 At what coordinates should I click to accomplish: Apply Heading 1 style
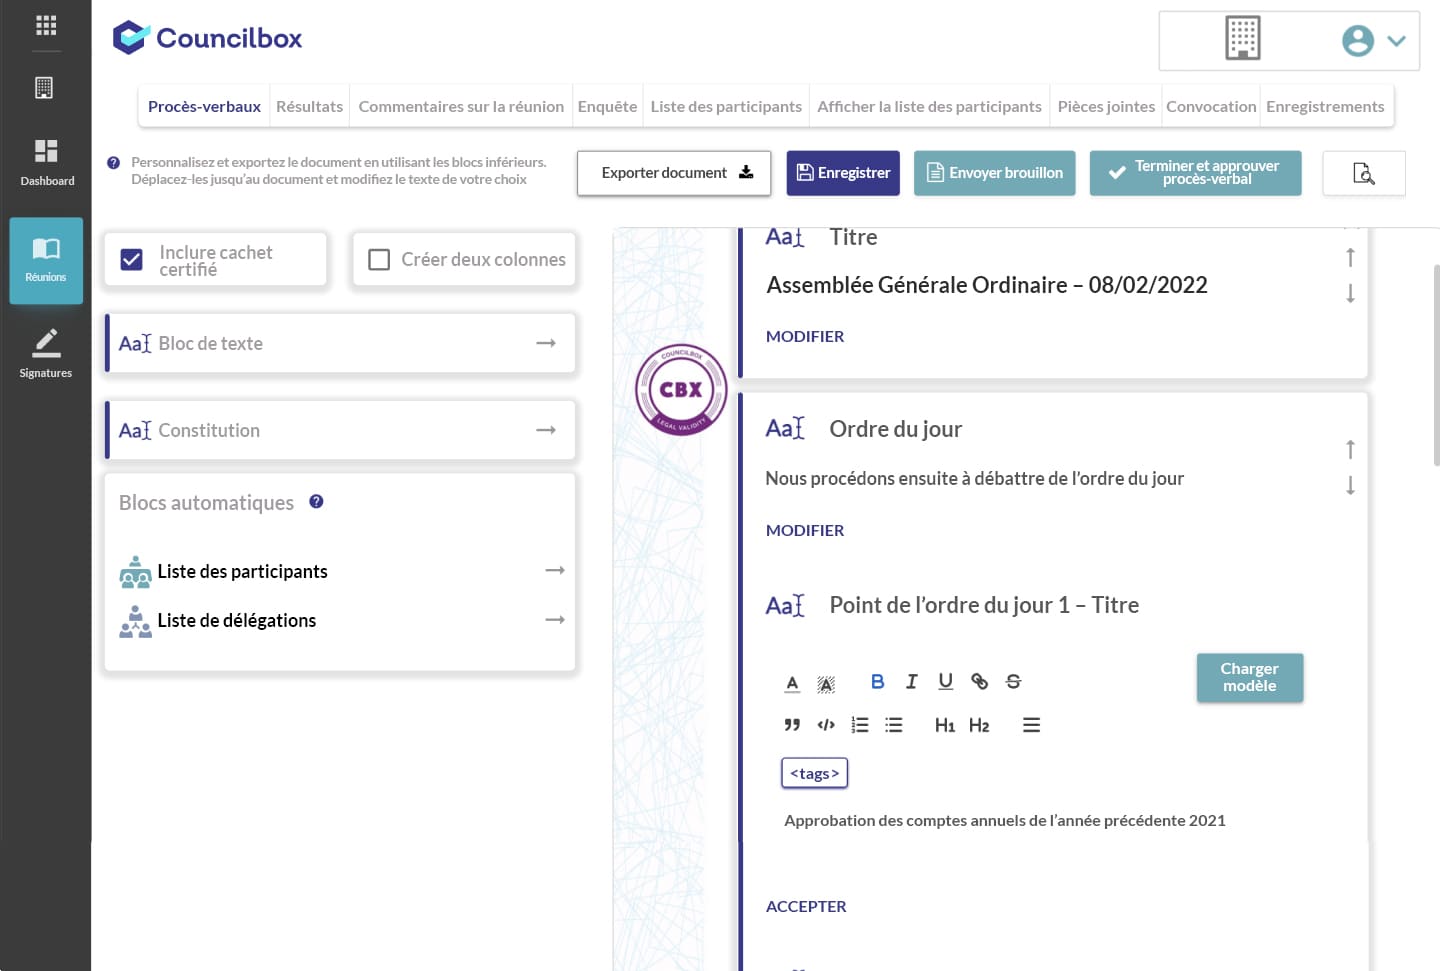(944, 725)
